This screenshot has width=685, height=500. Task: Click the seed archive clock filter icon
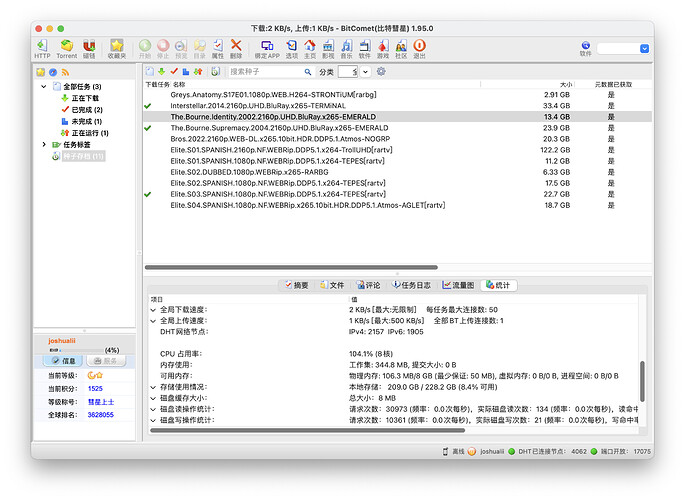(x=215, y=72)
